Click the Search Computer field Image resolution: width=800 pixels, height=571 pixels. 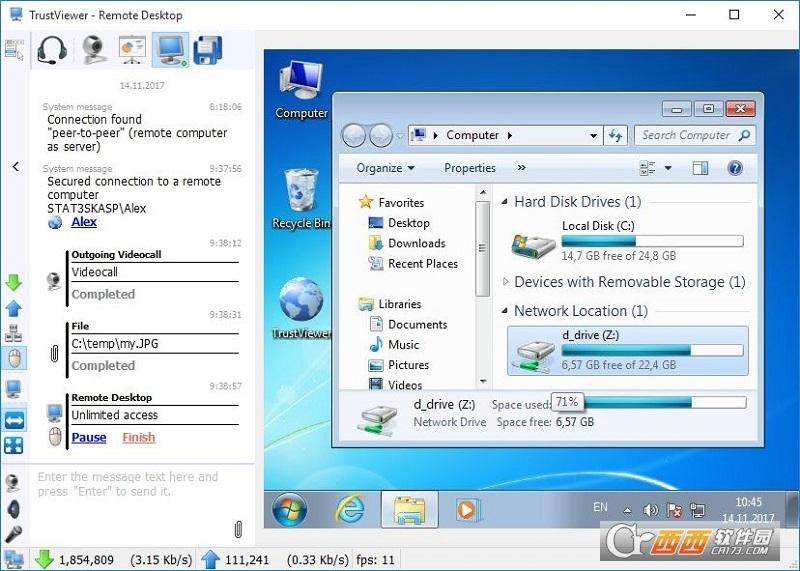(694, 135)
